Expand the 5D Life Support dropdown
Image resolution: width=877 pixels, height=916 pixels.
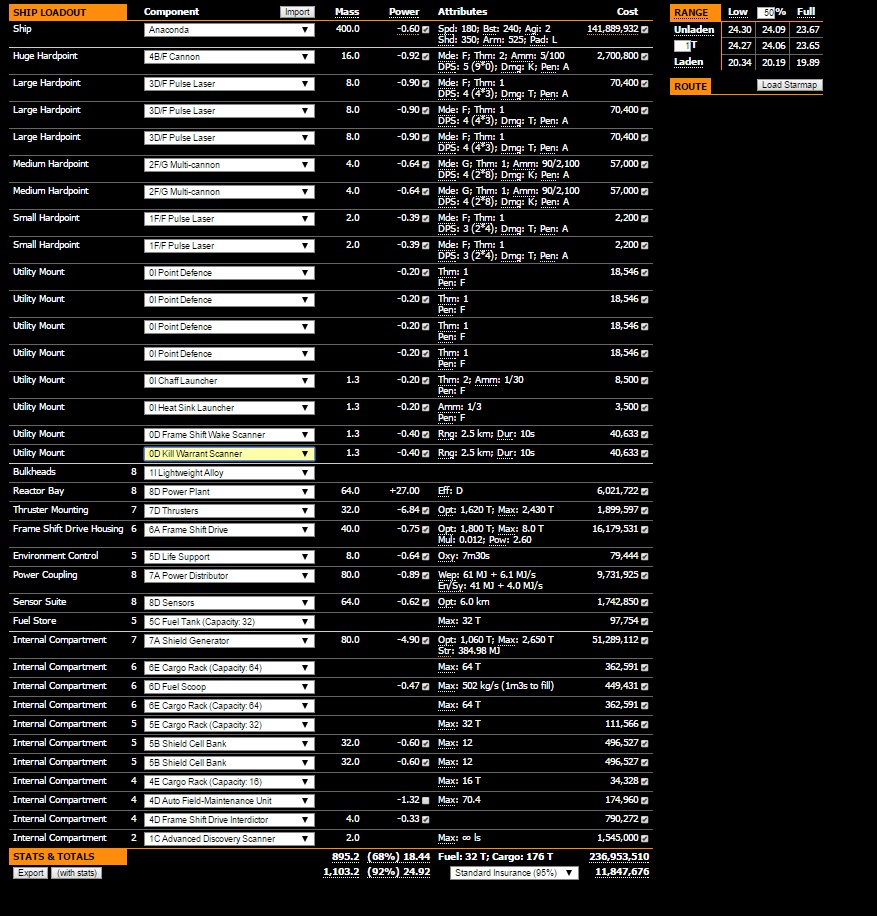coord(229,557)
